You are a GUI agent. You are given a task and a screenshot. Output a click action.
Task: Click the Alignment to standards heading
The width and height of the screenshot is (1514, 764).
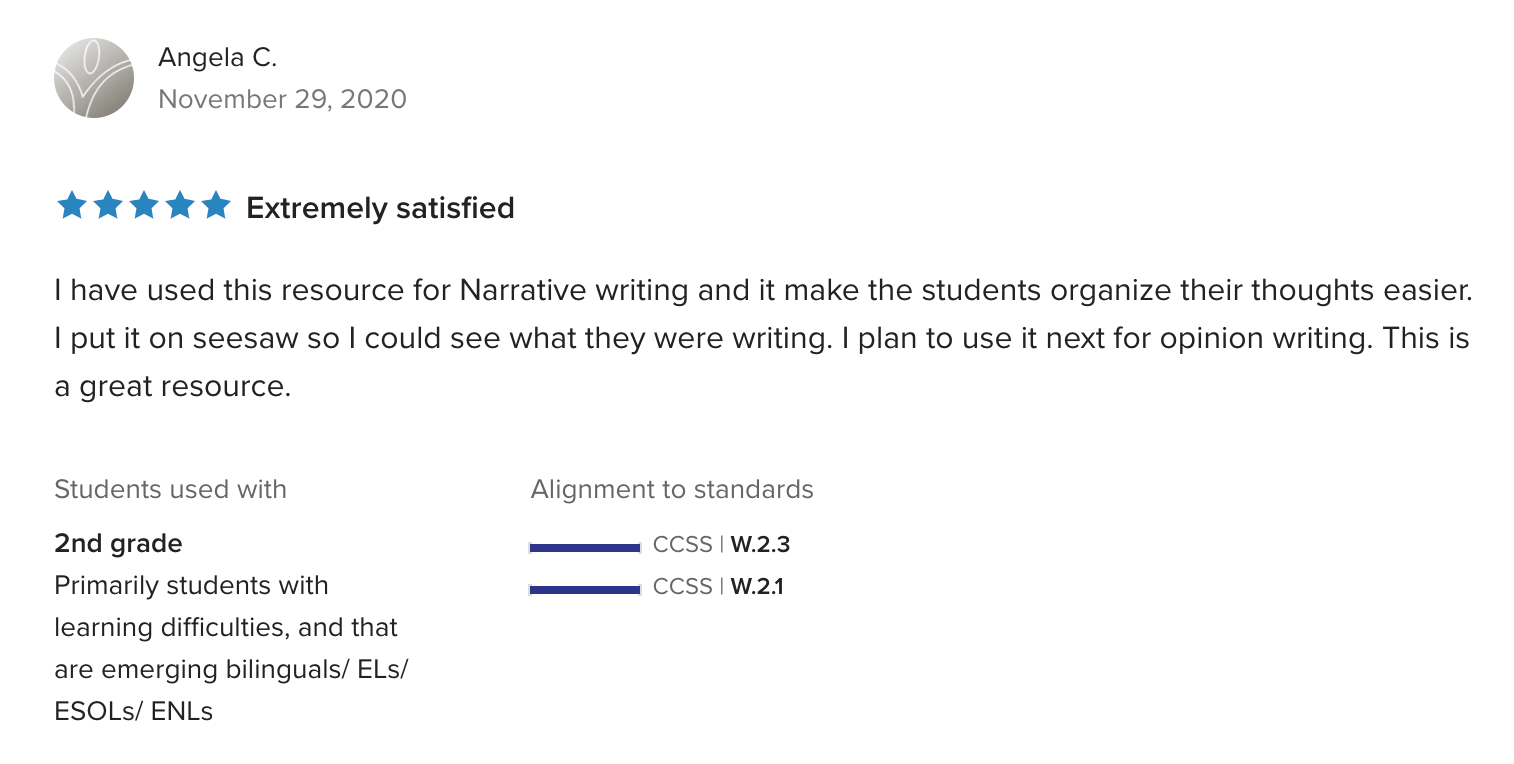tap(672, 489)
